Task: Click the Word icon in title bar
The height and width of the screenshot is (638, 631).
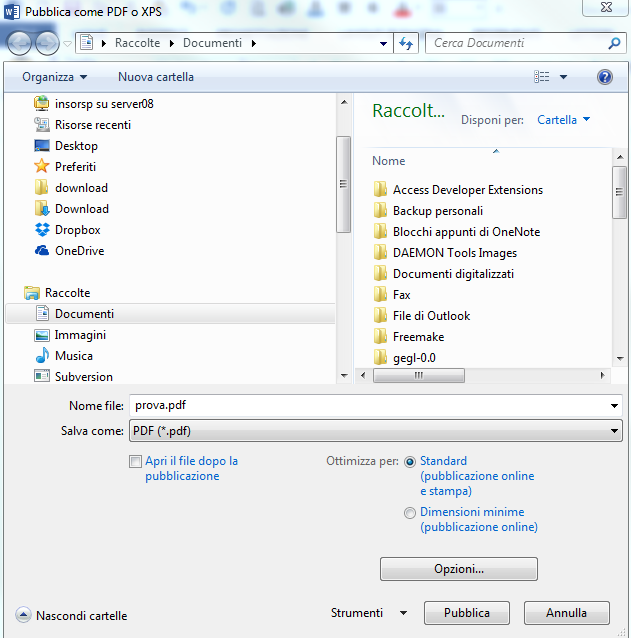Action: pos(11,11)
